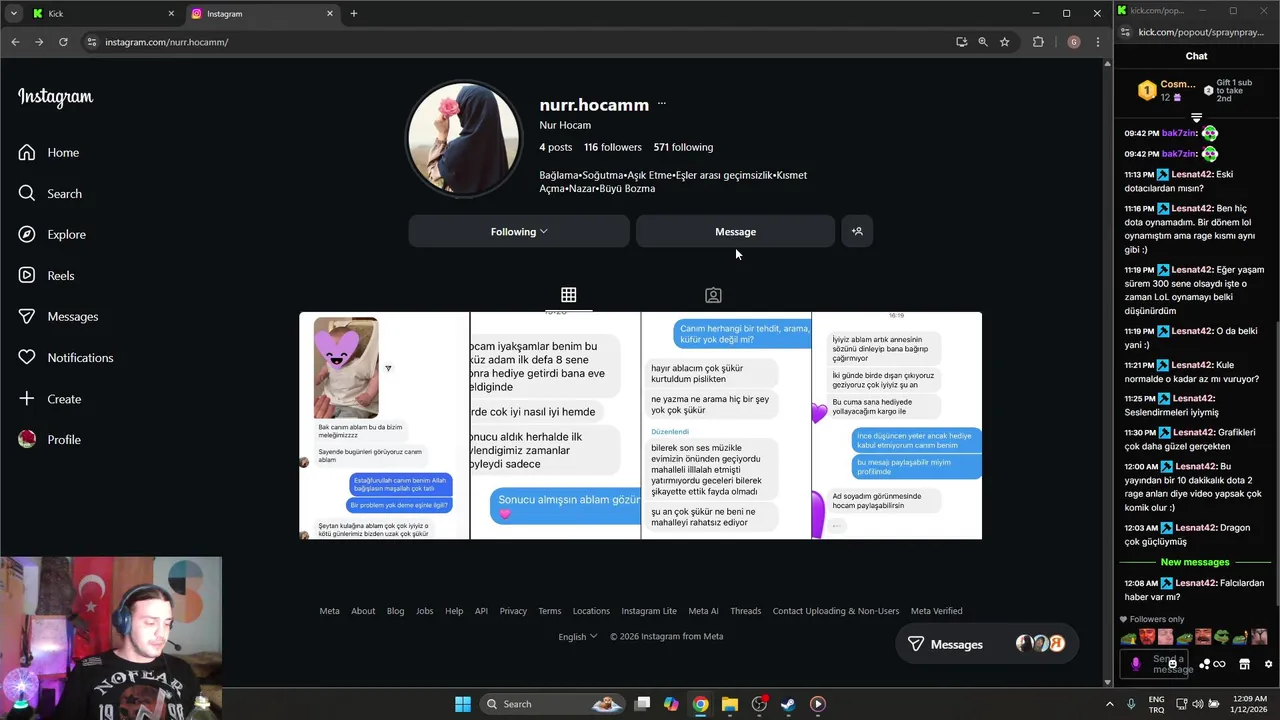Open volume control in system tray

coord(1198,704)
